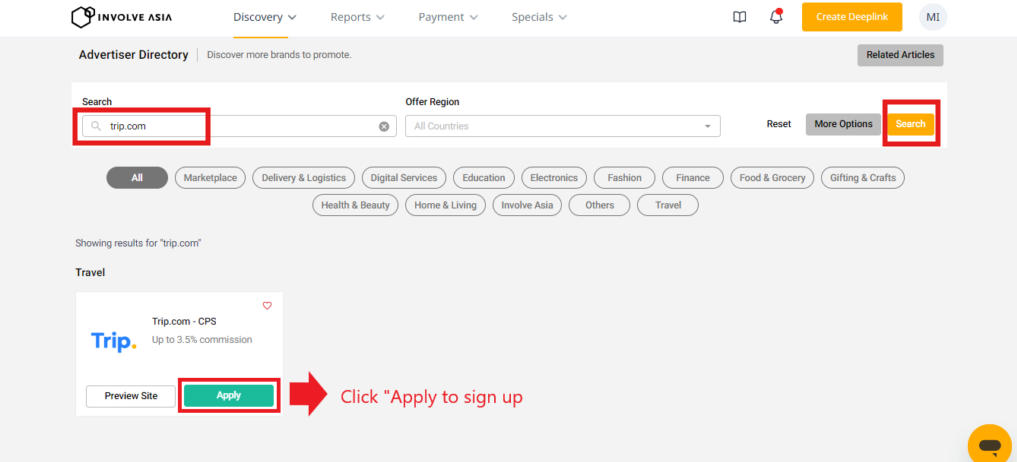Image resolution: width=1017 pixels, height=462 pixels.
Task: Open the Offer Region dropdown
Action: tap(563, 126)
